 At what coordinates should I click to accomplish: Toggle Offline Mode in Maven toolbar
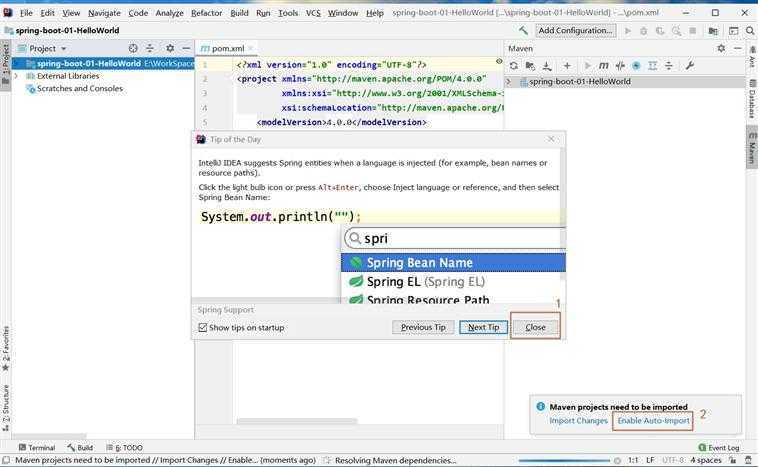620,65
